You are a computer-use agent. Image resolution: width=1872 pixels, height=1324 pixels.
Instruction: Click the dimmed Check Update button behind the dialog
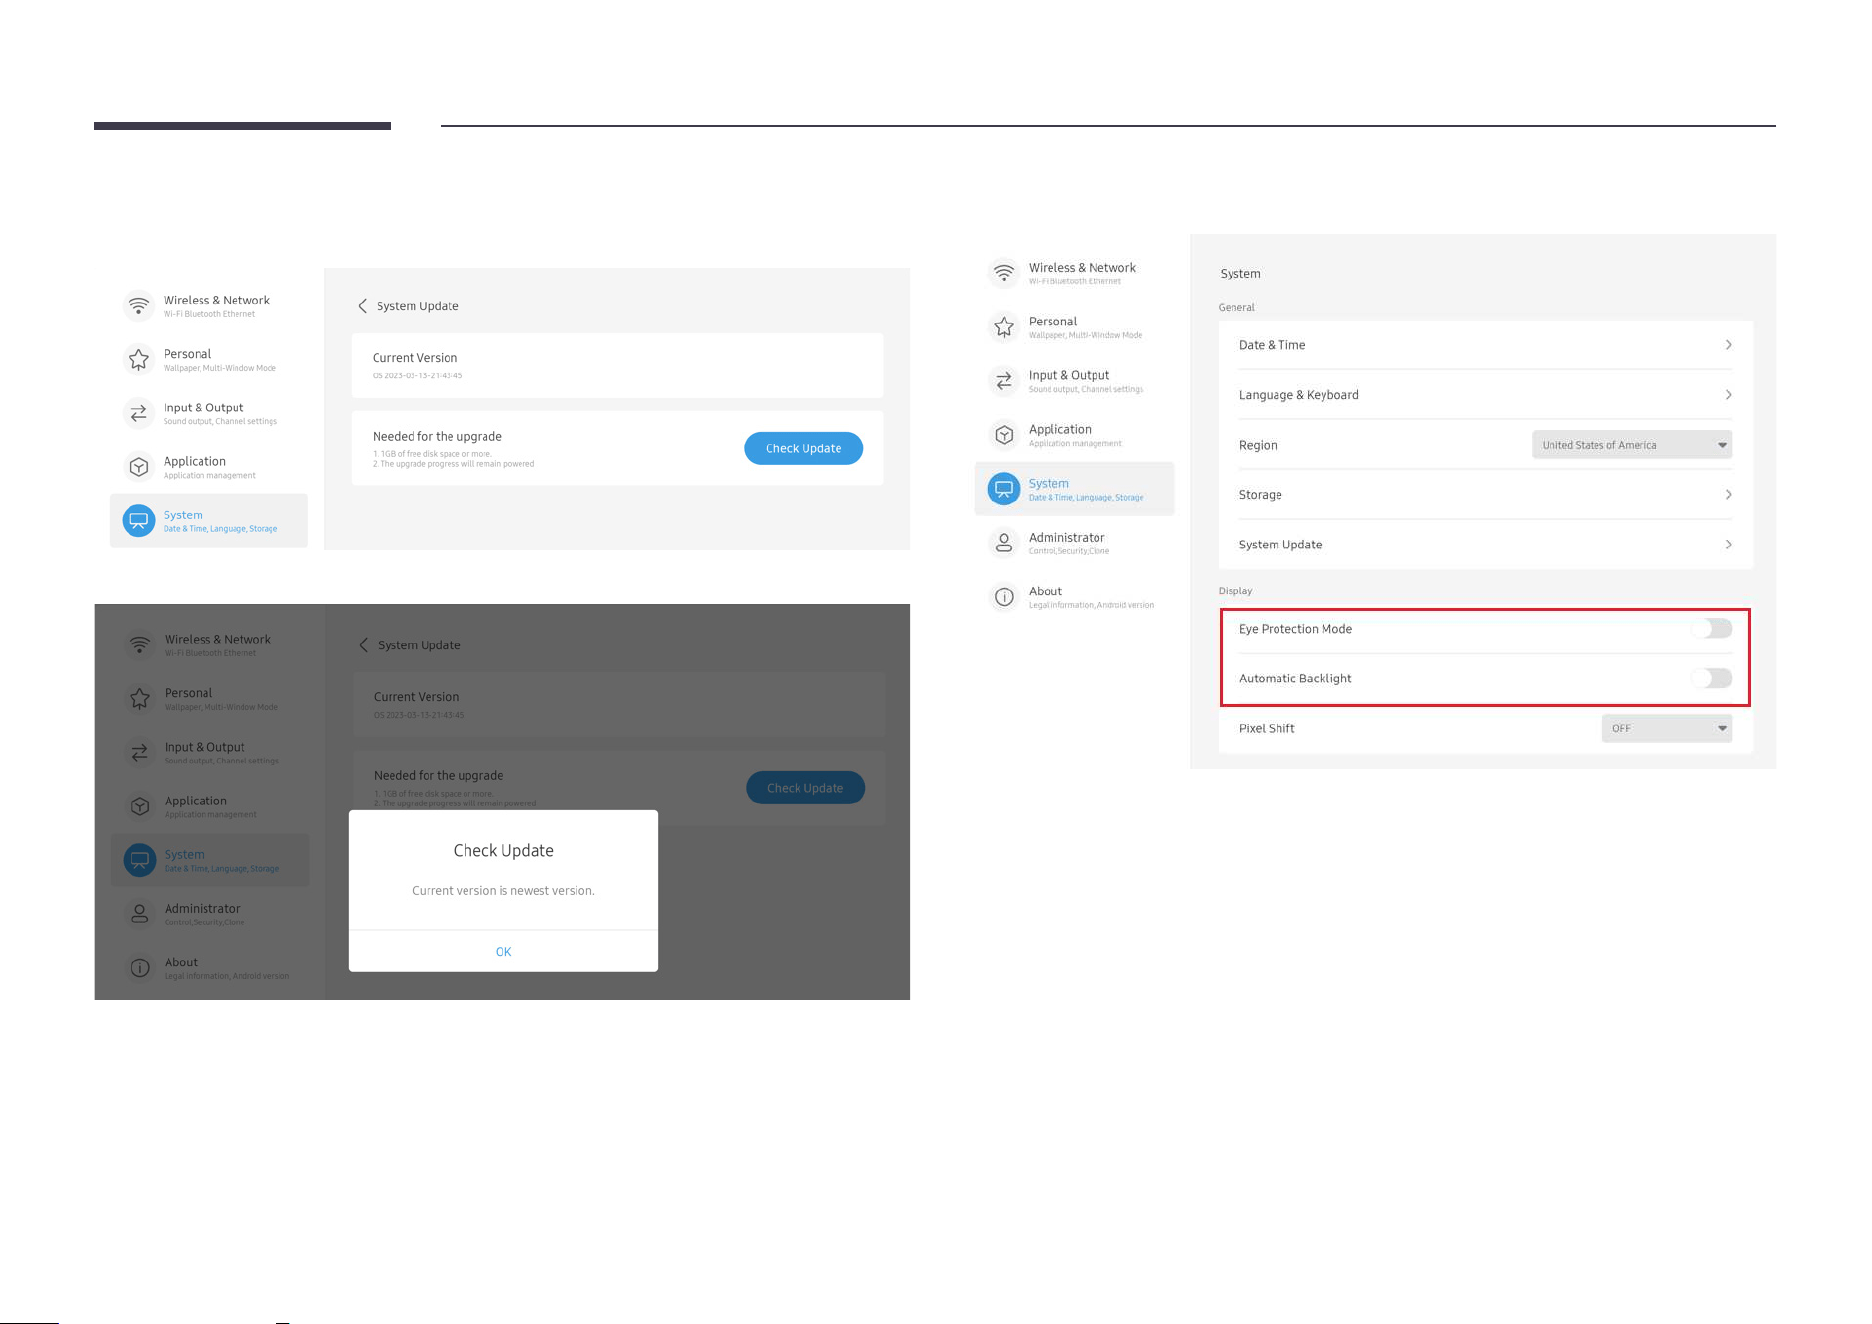click(805, 788)
